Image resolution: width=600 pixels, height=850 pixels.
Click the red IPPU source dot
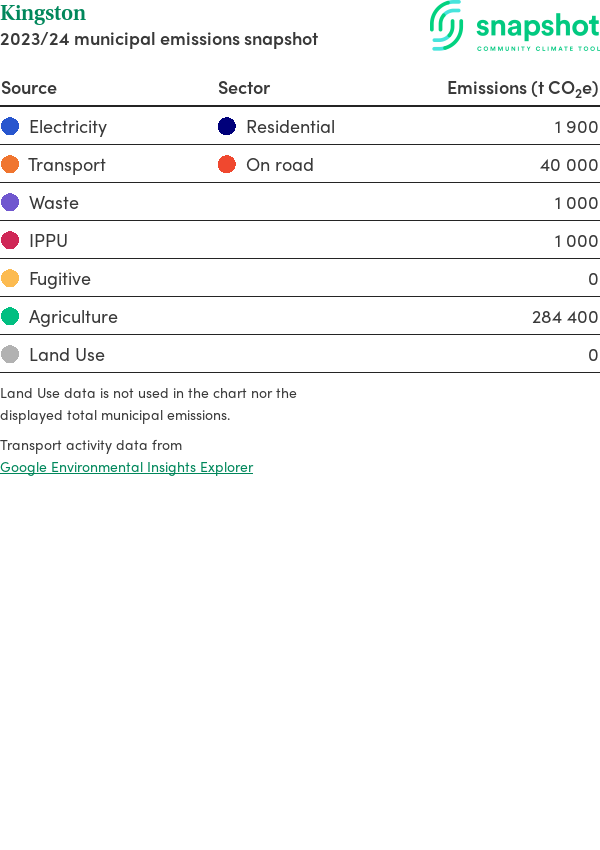point(10,240)
